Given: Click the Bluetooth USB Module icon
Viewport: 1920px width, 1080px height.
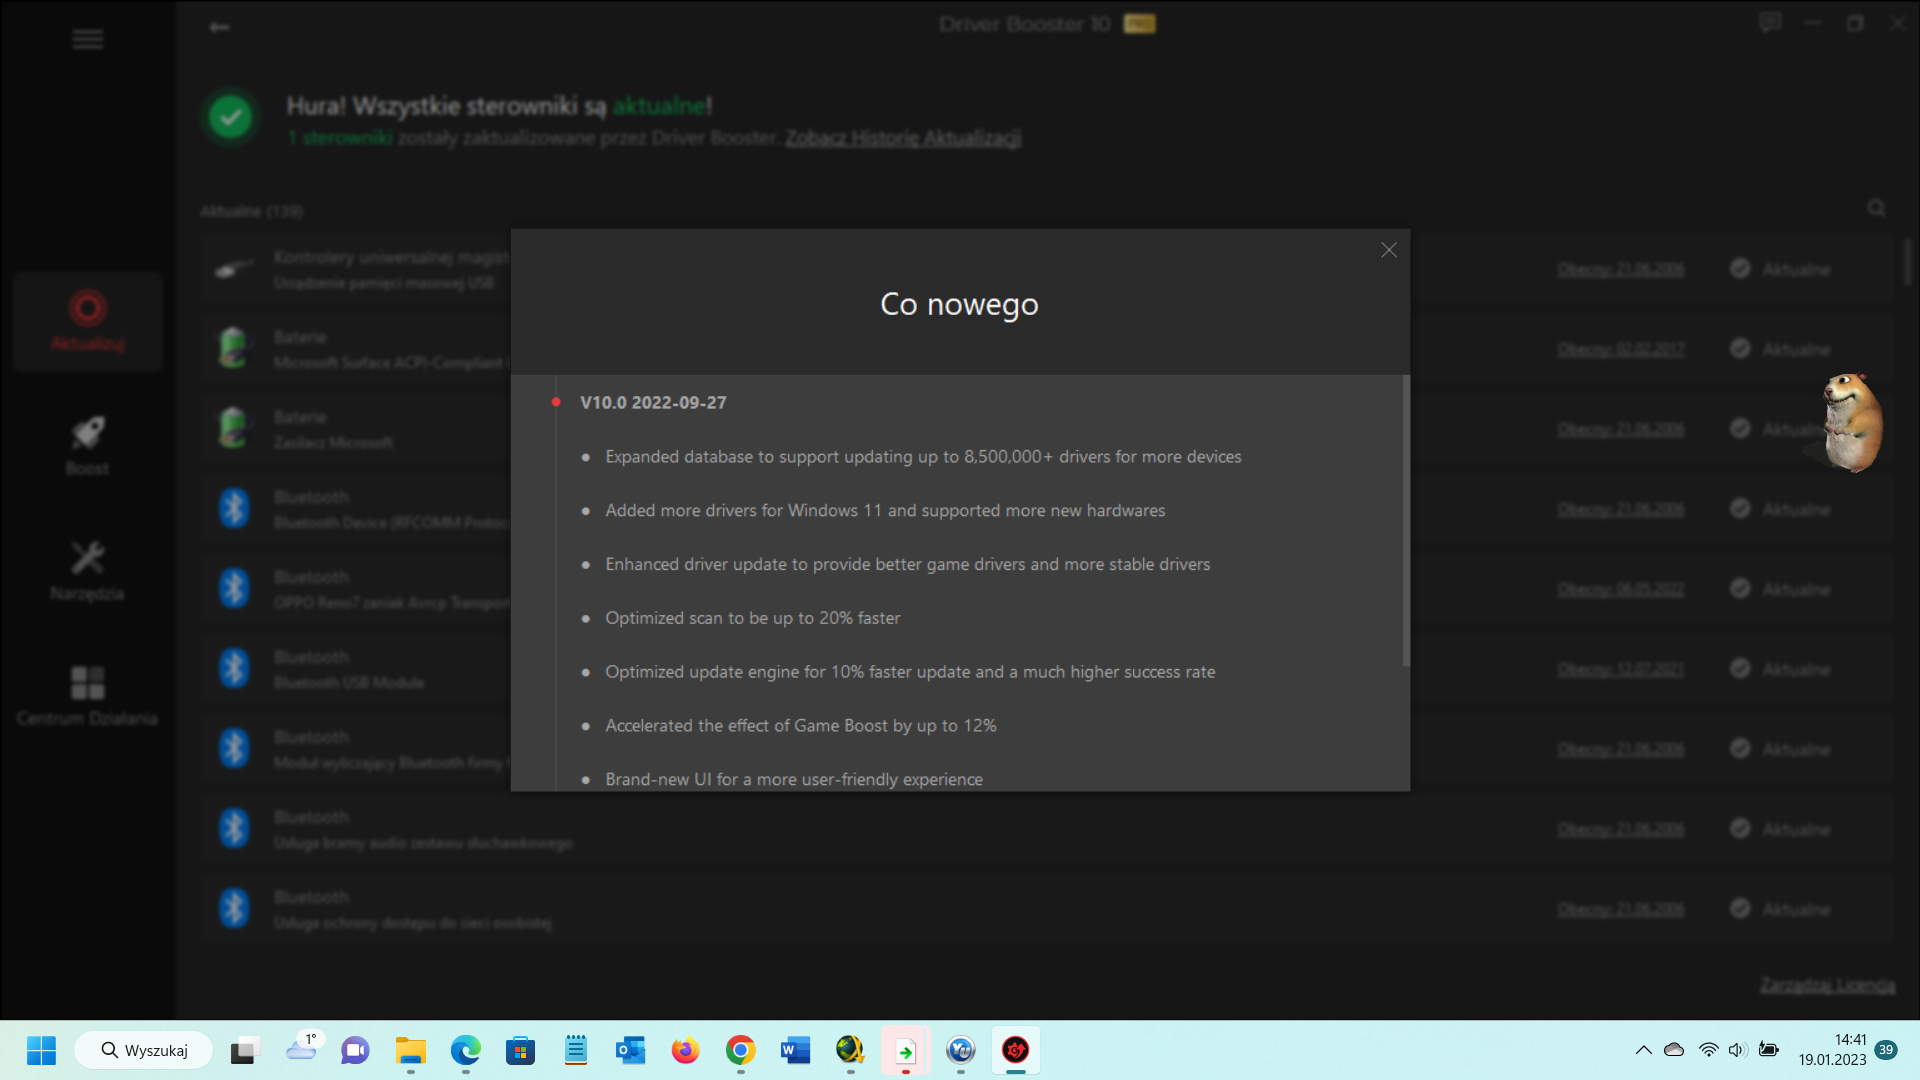Looking at the screenshot, I should pyautogui.click(x=234, y=668).
